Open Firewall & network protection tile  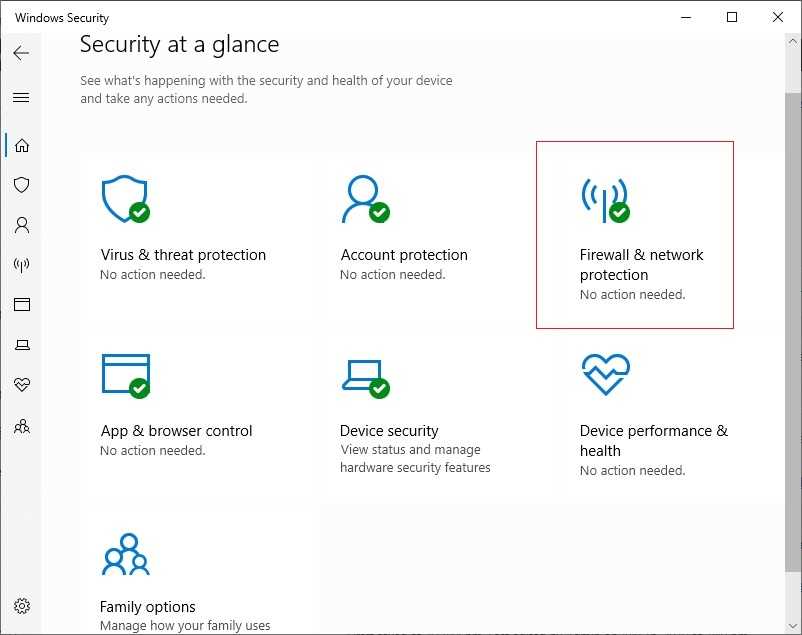(x=635, y=235)
